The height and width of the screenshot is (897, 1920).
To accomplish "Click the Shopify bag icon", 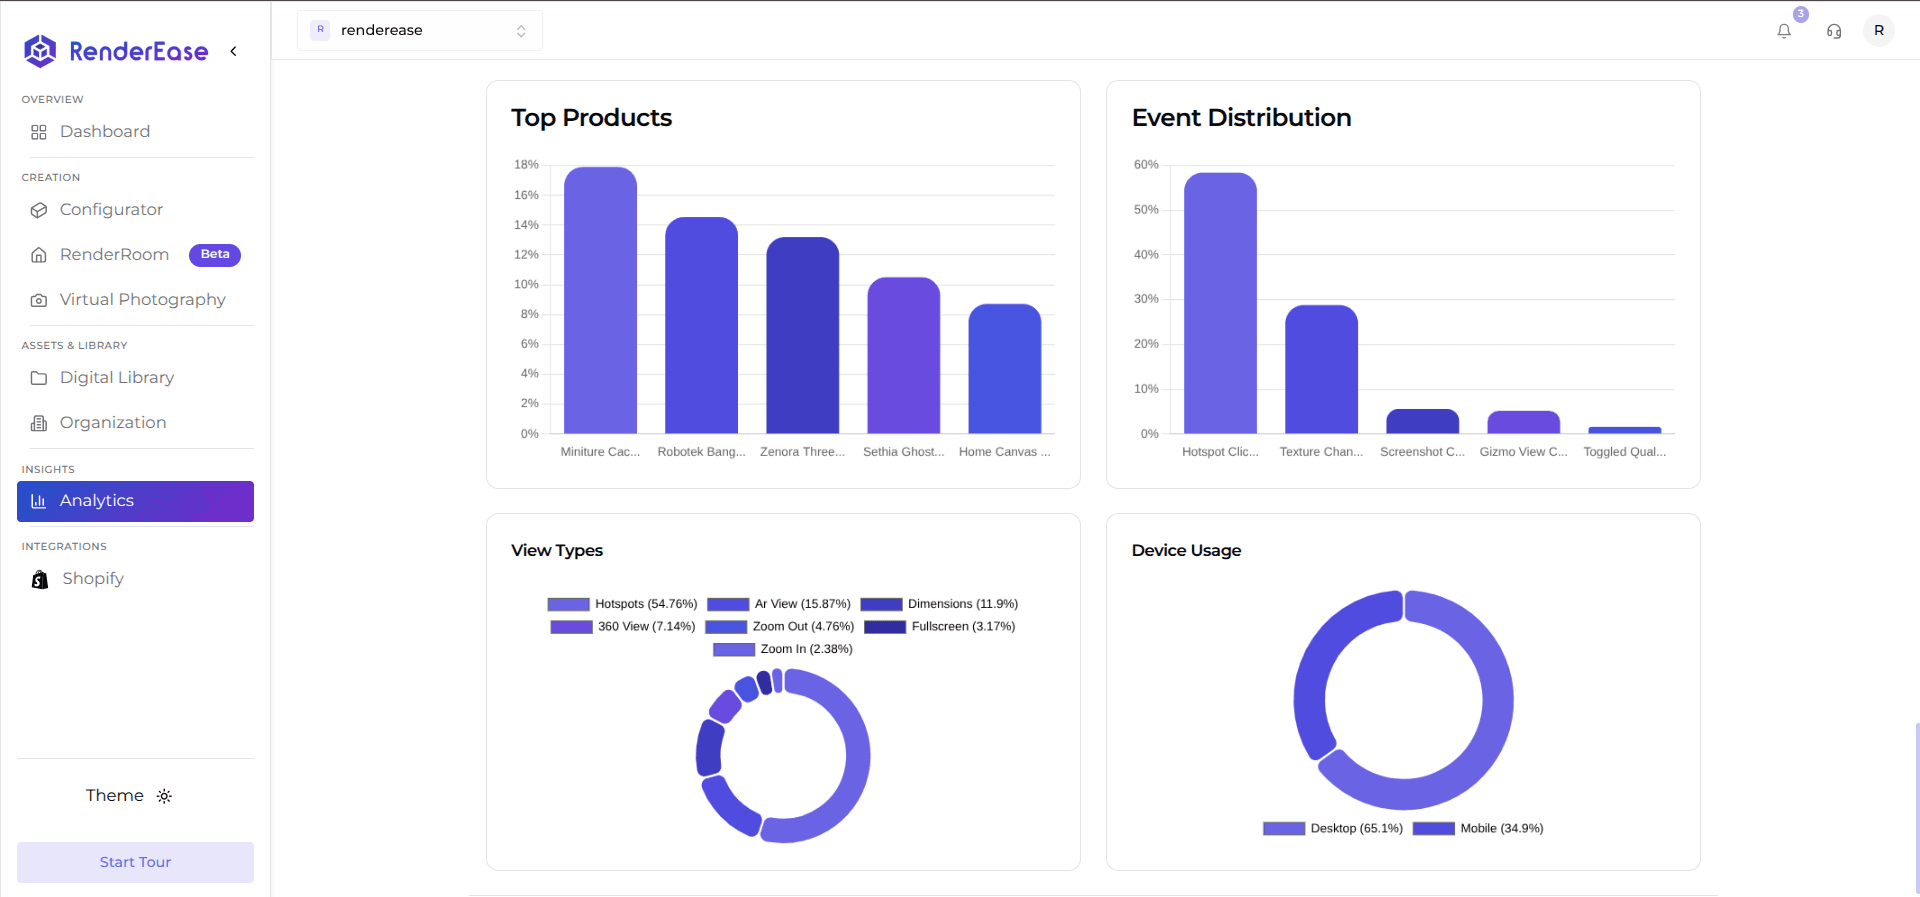I will (x=40, y=579).
